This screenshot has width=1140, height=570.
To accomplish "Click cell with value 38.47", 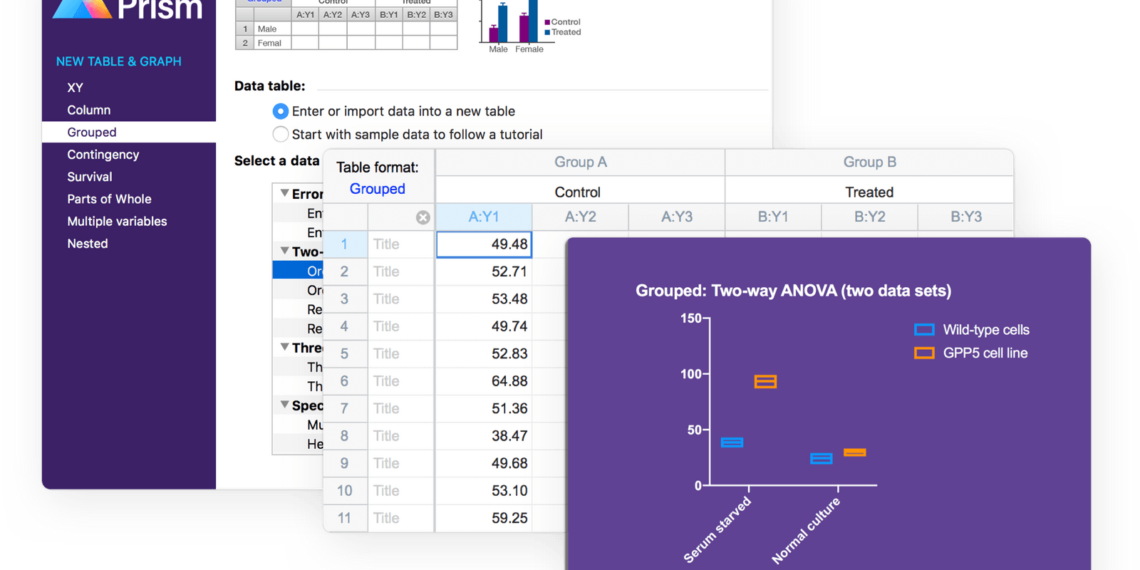I will pos(483,436).
